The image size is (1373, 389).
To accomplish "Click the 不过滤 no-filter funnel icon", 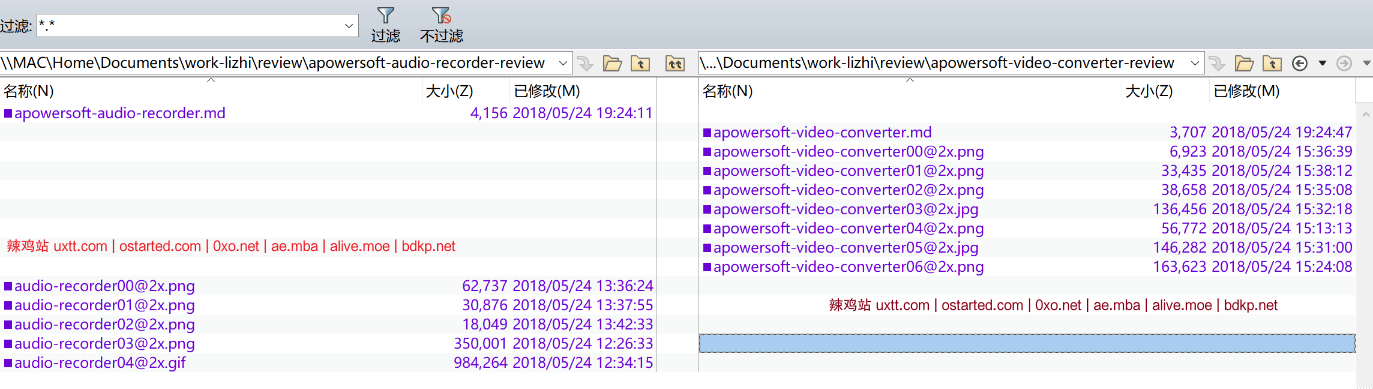I will (441, 16).
